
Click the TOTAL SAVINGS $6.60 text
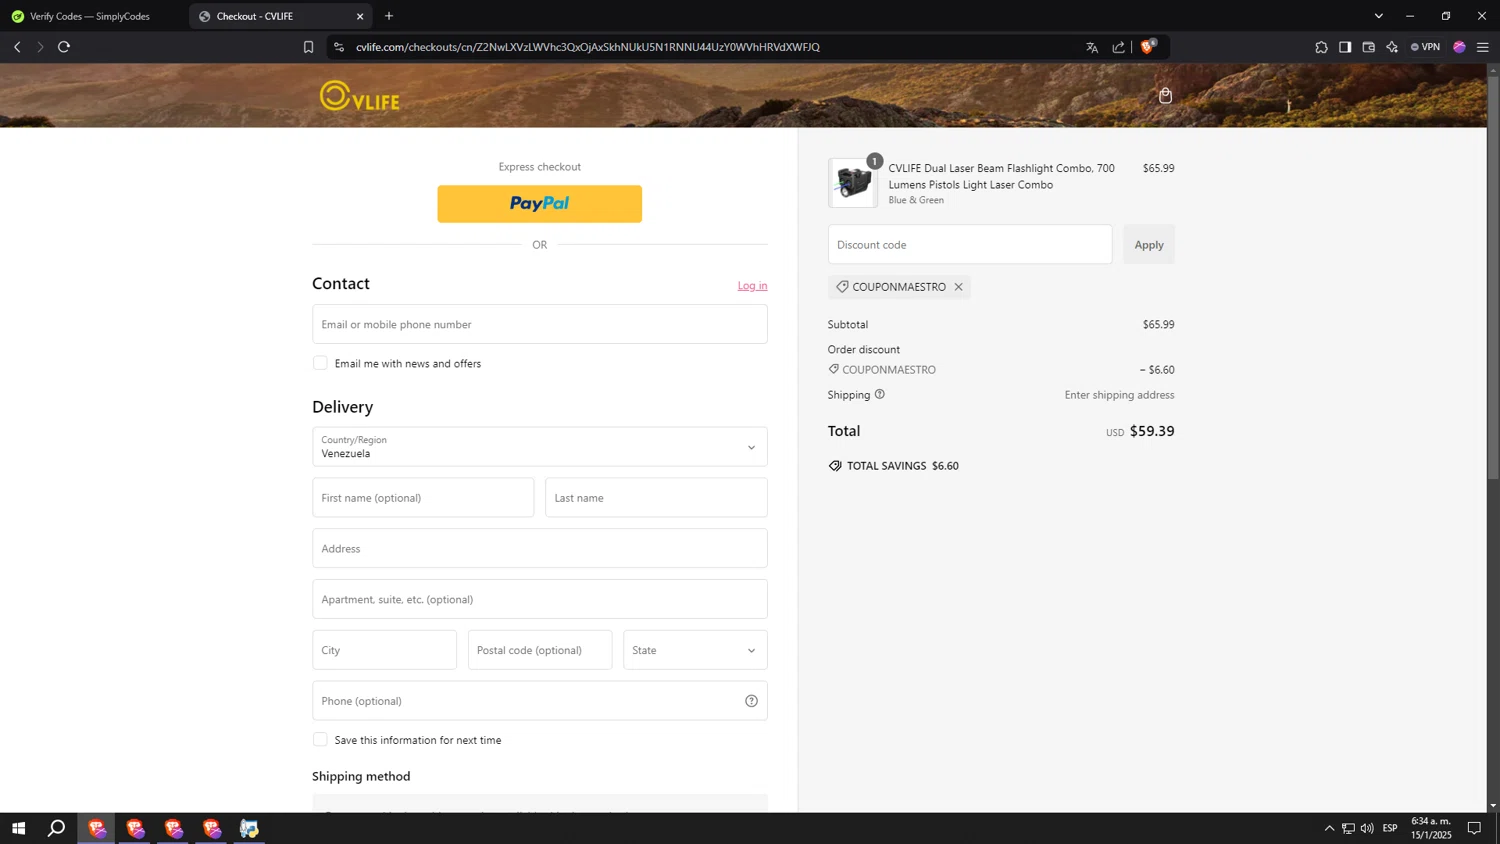click(x=903, y=466)
